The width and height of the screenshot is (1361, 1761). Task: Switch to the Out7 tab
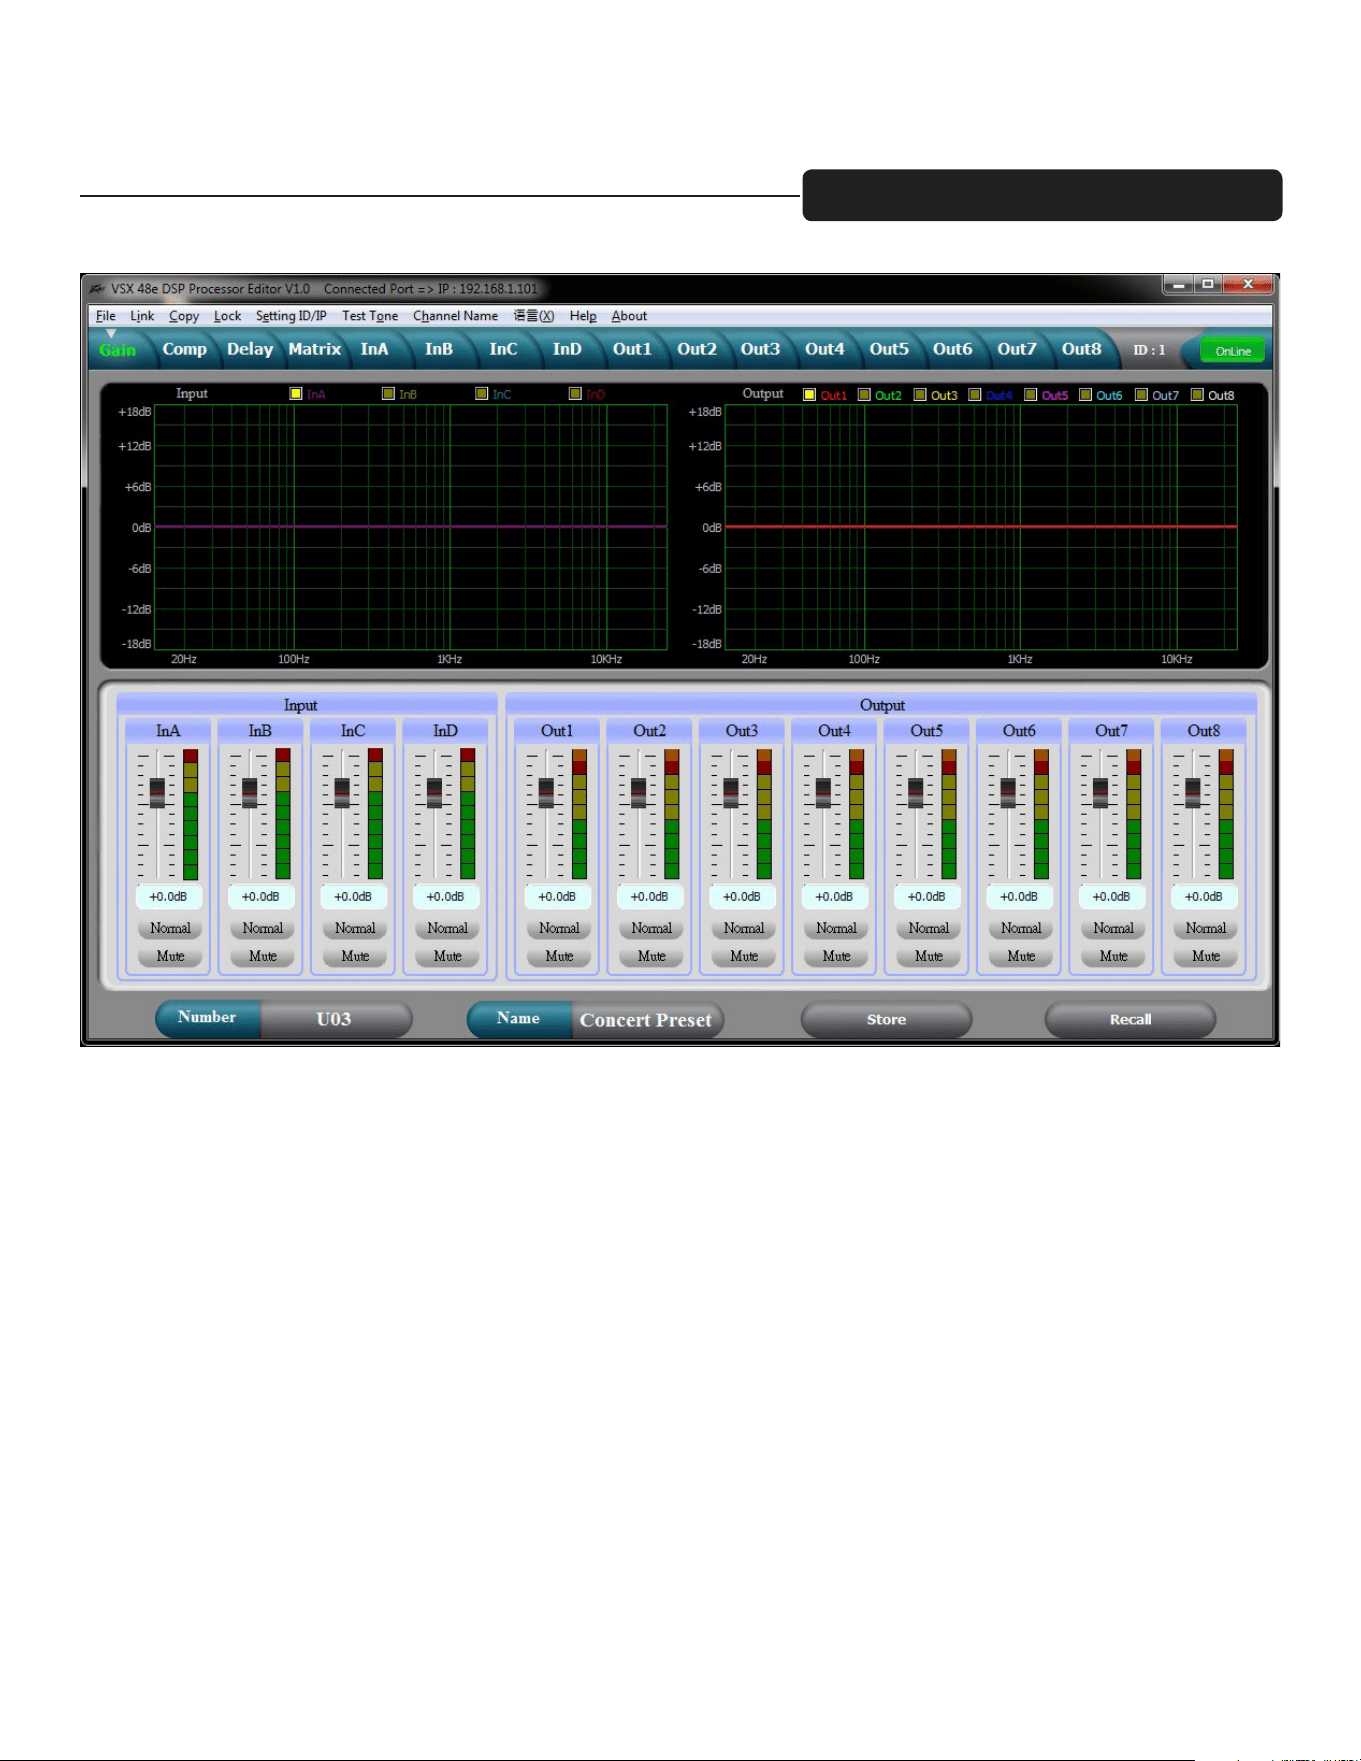(1017, 350)
